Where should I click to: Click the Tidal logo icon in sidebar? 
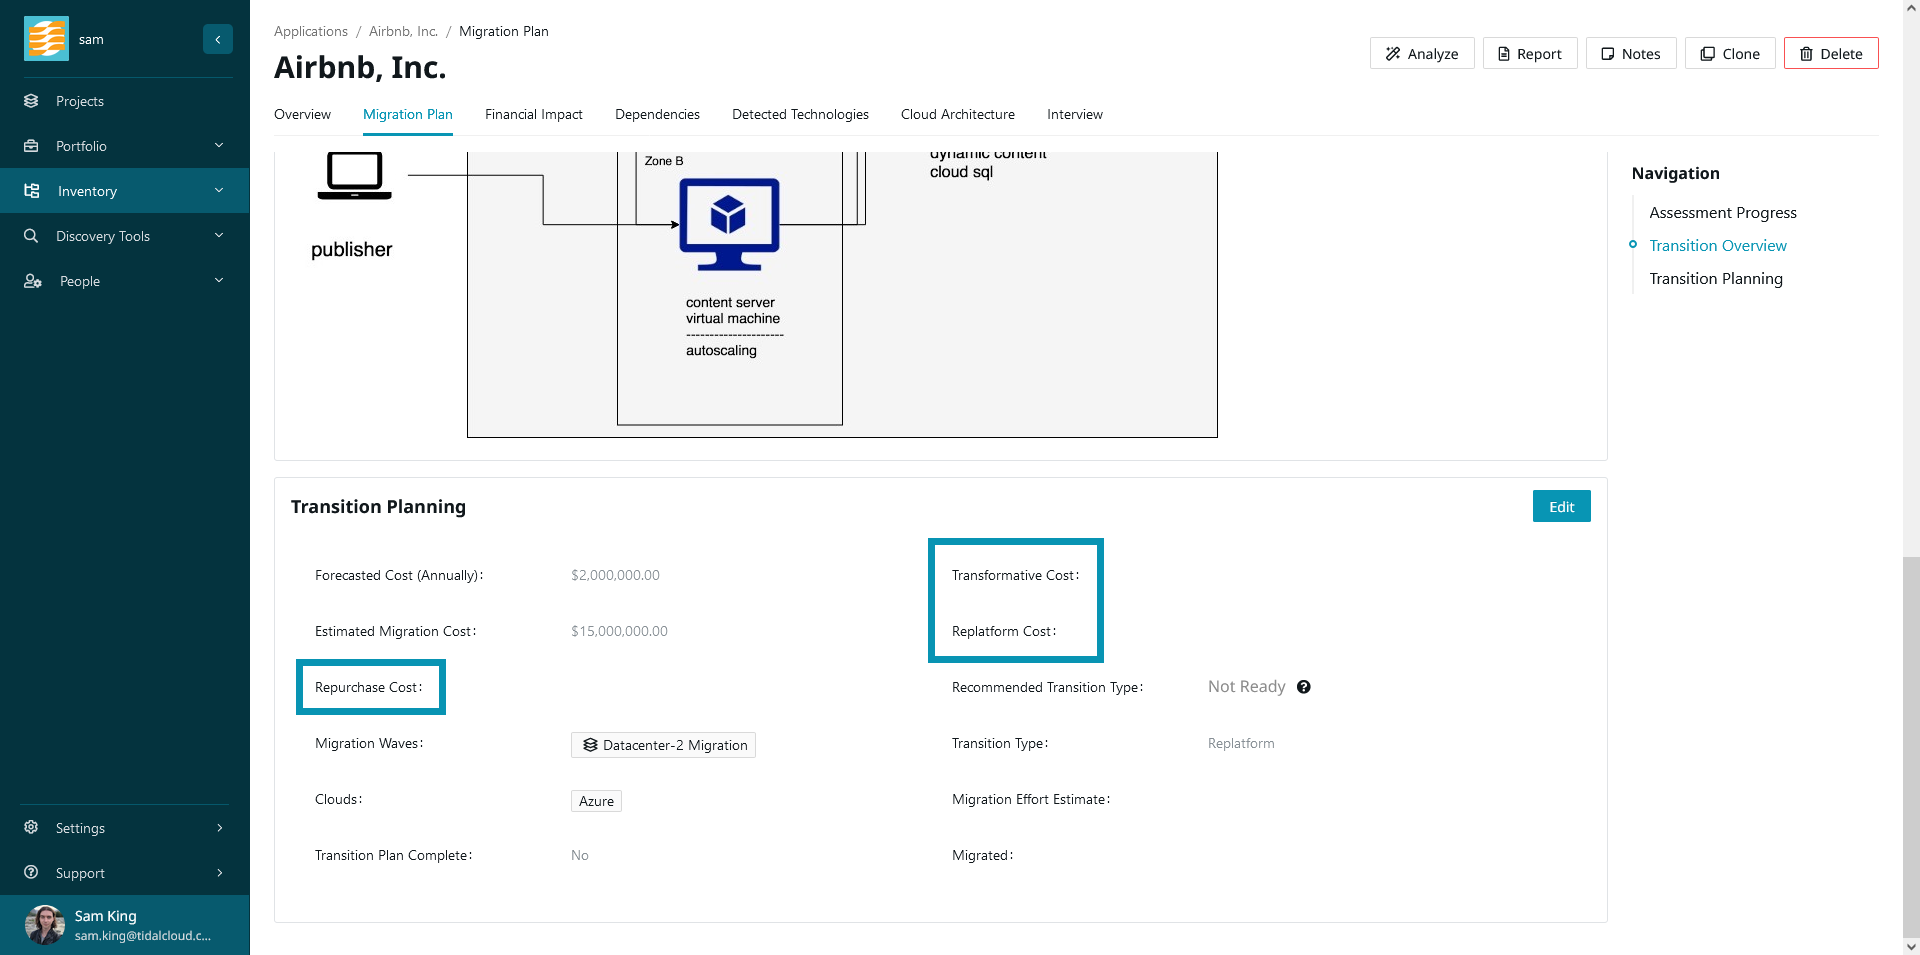46,39
